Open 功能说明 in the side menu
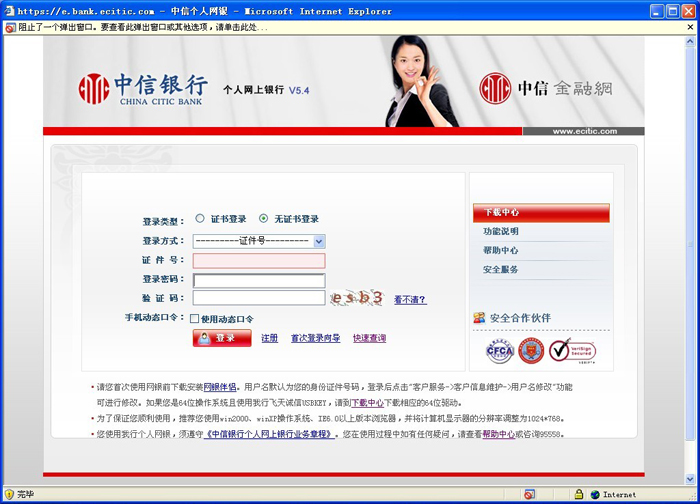 point(501,231)
